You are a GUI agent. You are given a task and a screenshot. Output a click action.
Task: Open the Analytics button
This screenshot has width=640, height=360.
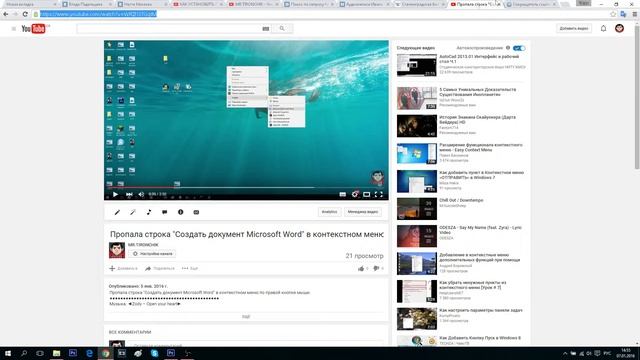click(329, 212)
